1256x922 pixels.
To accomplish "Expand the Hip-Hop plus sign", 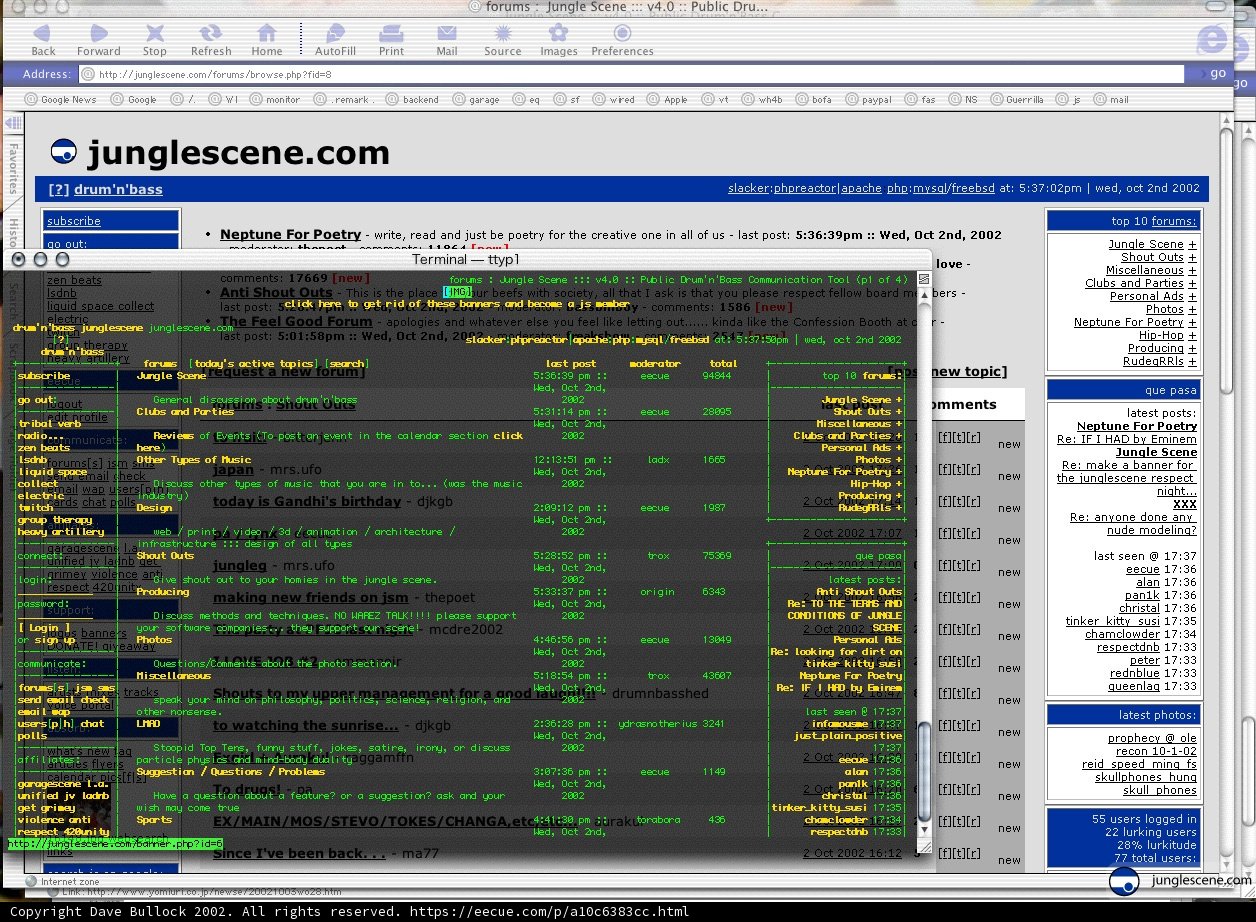I will (1192, 335).
